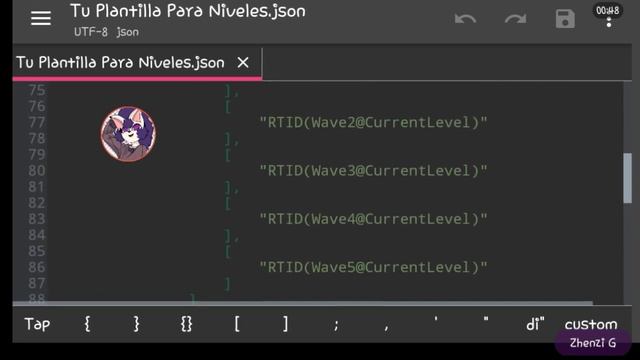Click the opening bracket on line 76
Image resolution: width=640 pixels, height=360 pixels.
tap(228, 107)
